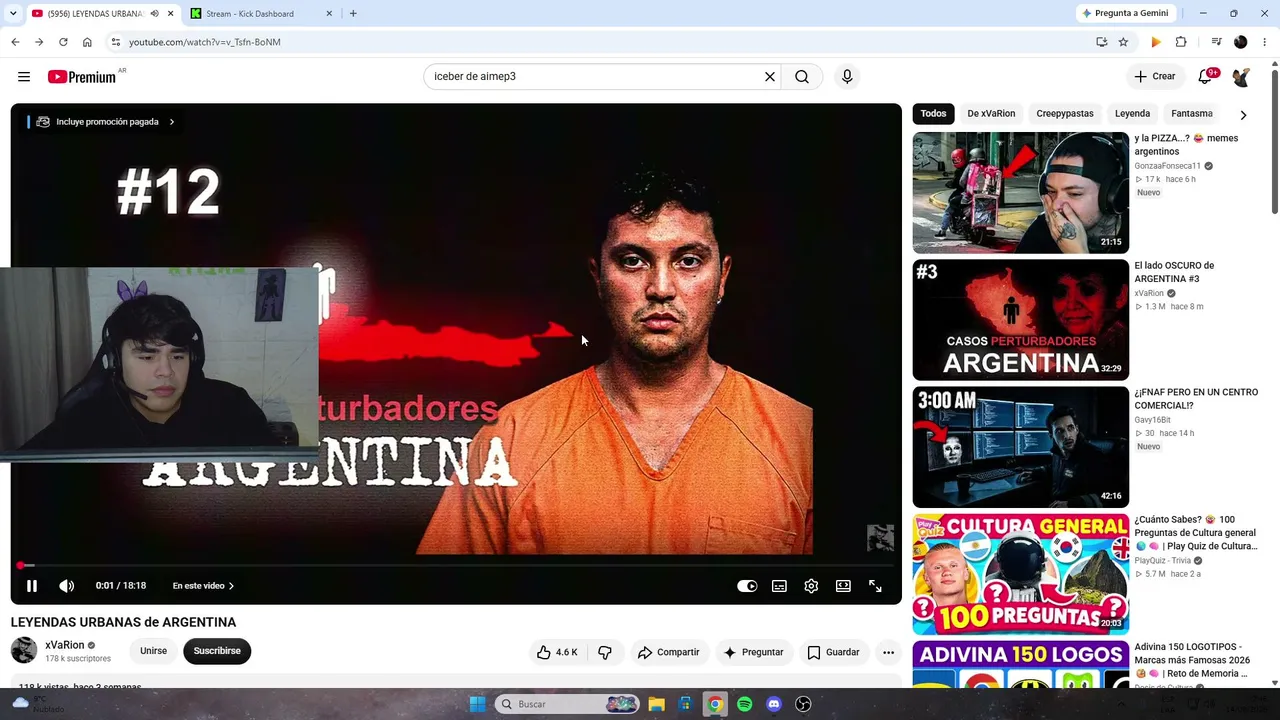Pause the video
This screenshot has width=1280, height=720.
point(32,586)
